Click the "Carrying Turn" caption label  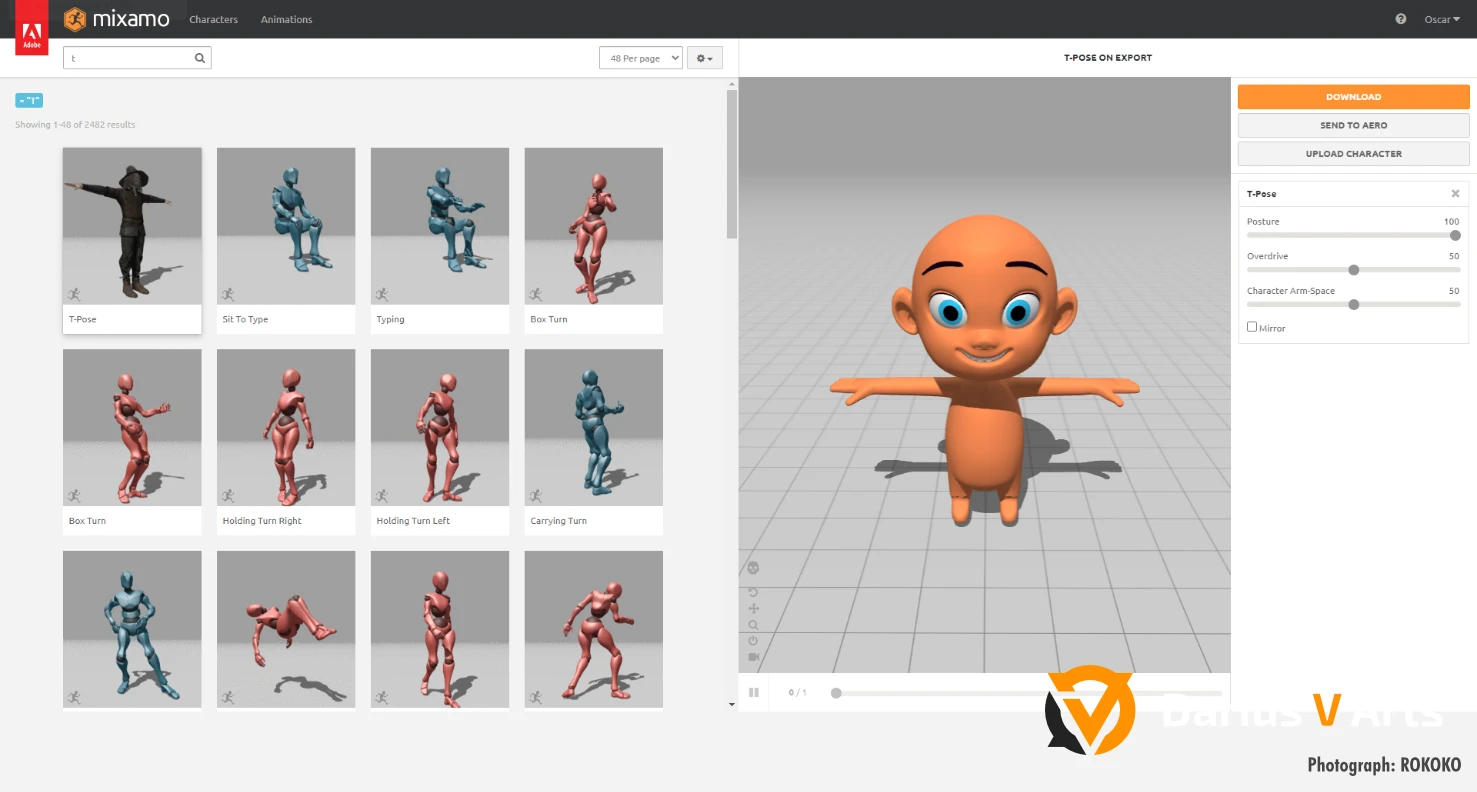pos(559,521)
